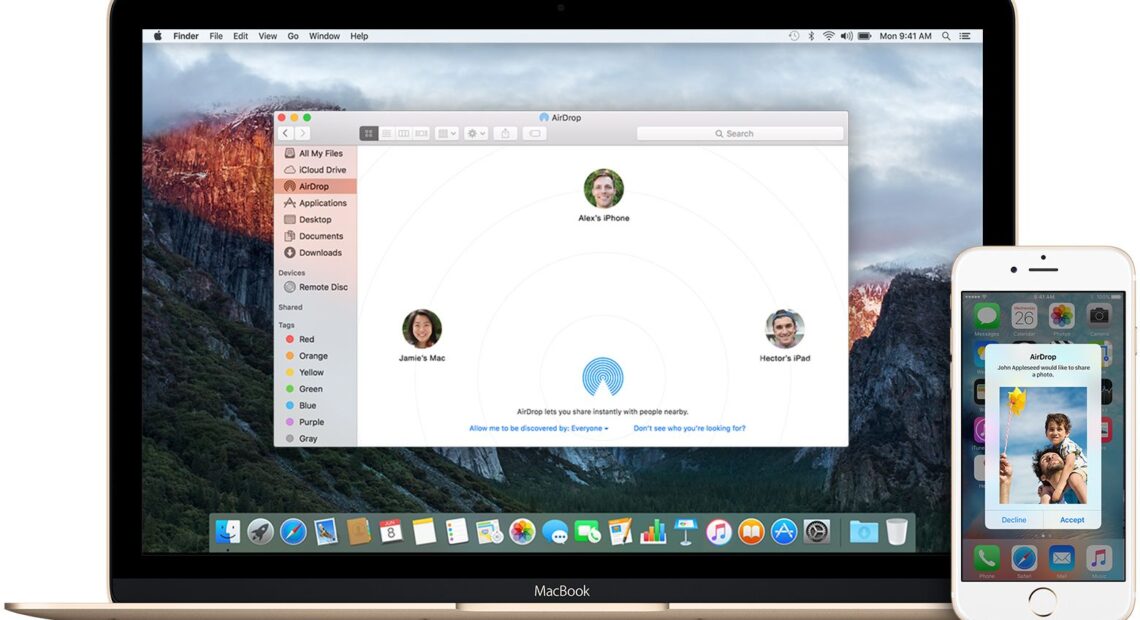Open Downloads folder stack in dock
This screenshot has height=620, width=1140.
pos(864,532)
